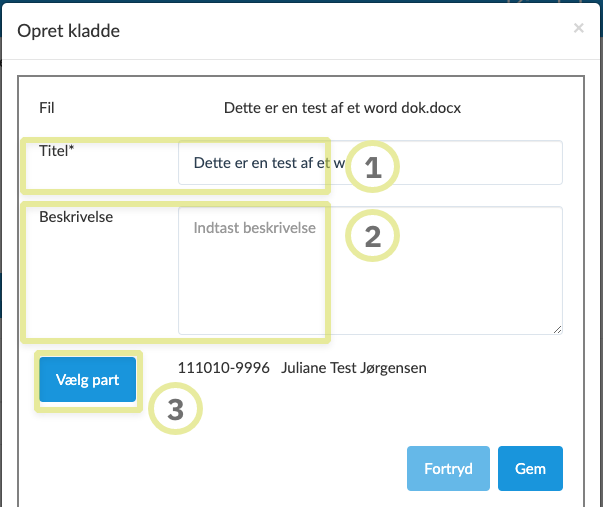Click the Indtast beskrivelse placeholder text

(x=254, y=228)
